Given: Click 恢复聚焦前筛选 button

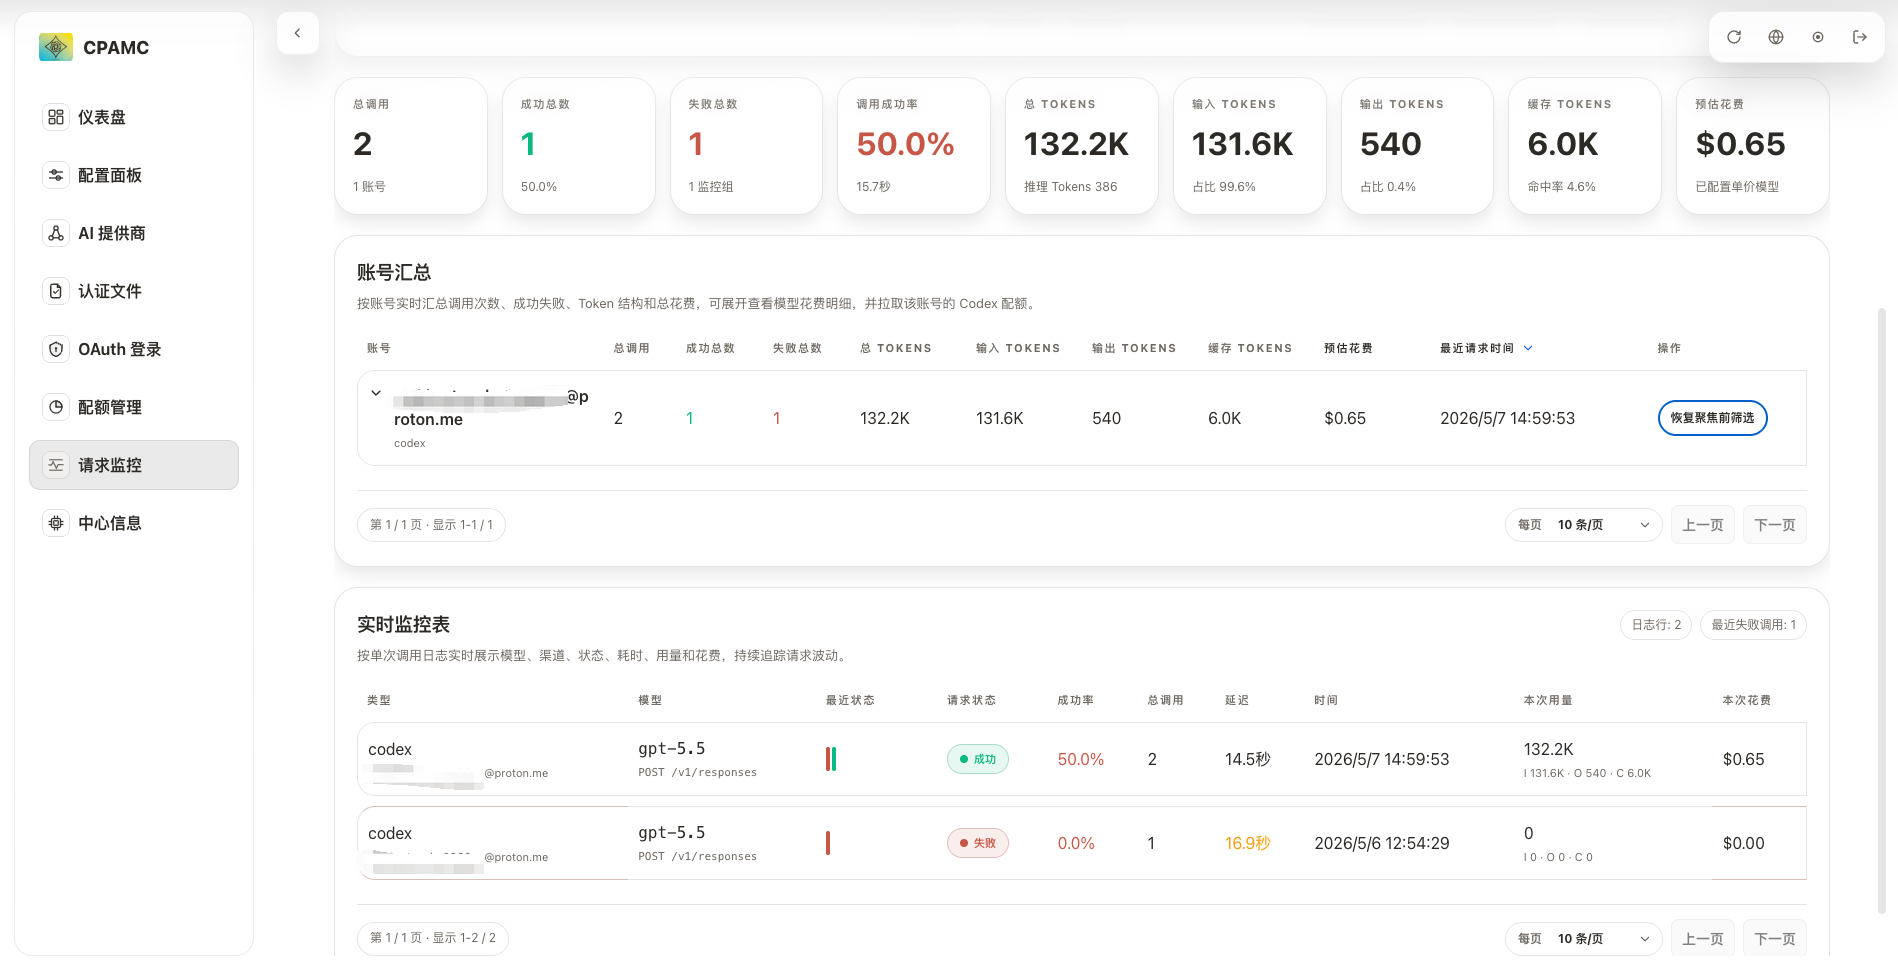Looking at the screenshot, I should [1712, 418].
